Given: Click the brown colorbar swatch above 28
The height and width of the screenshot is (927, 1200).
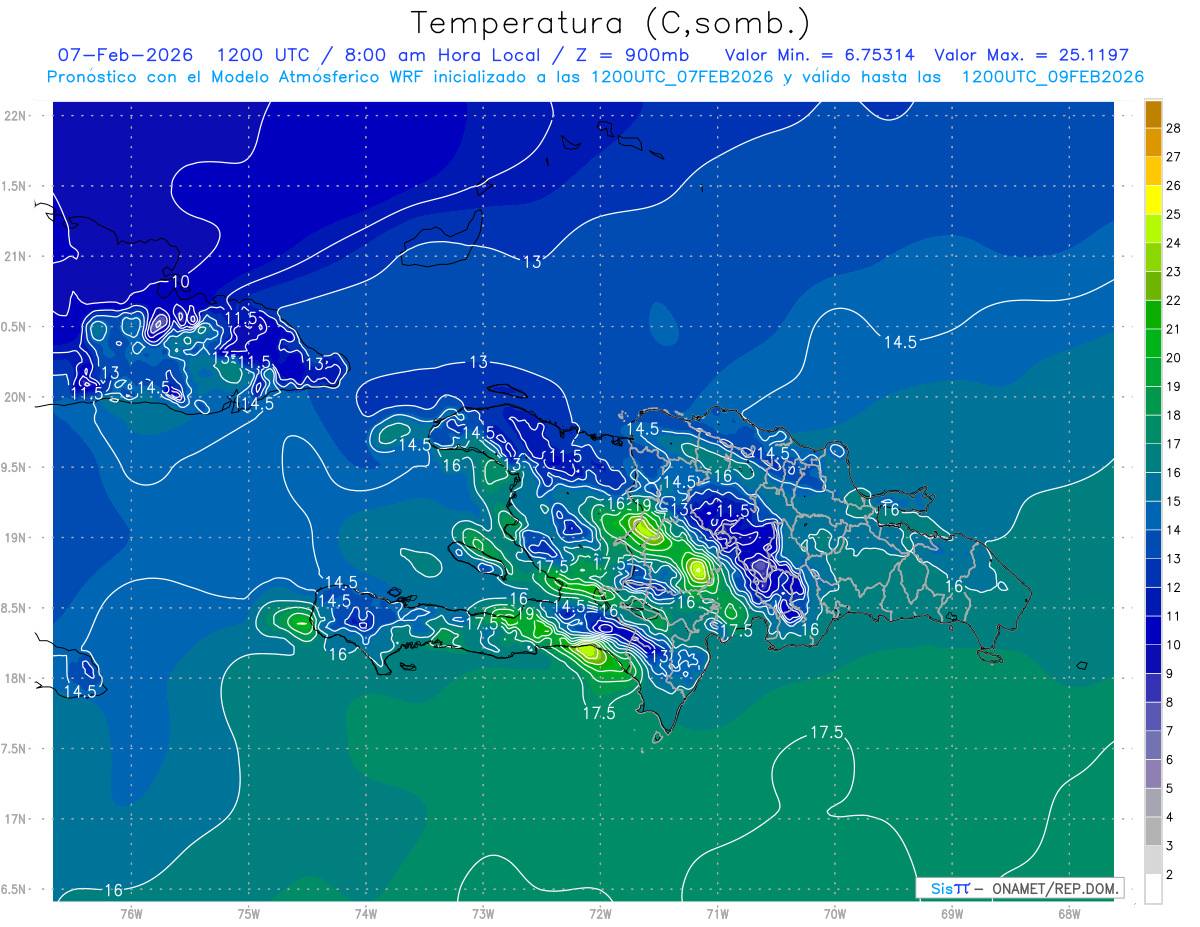Looking at the screenshot, I should pyautogui.click(x=1153, y=114).
